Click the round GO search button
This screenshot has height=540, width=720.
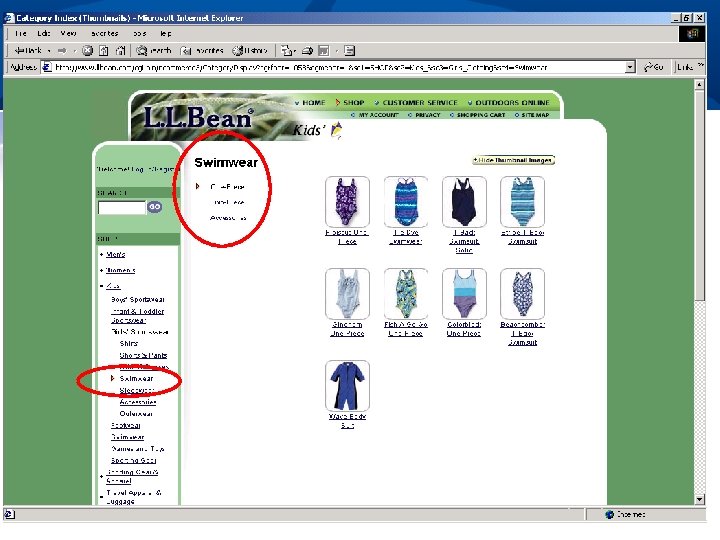155,207
